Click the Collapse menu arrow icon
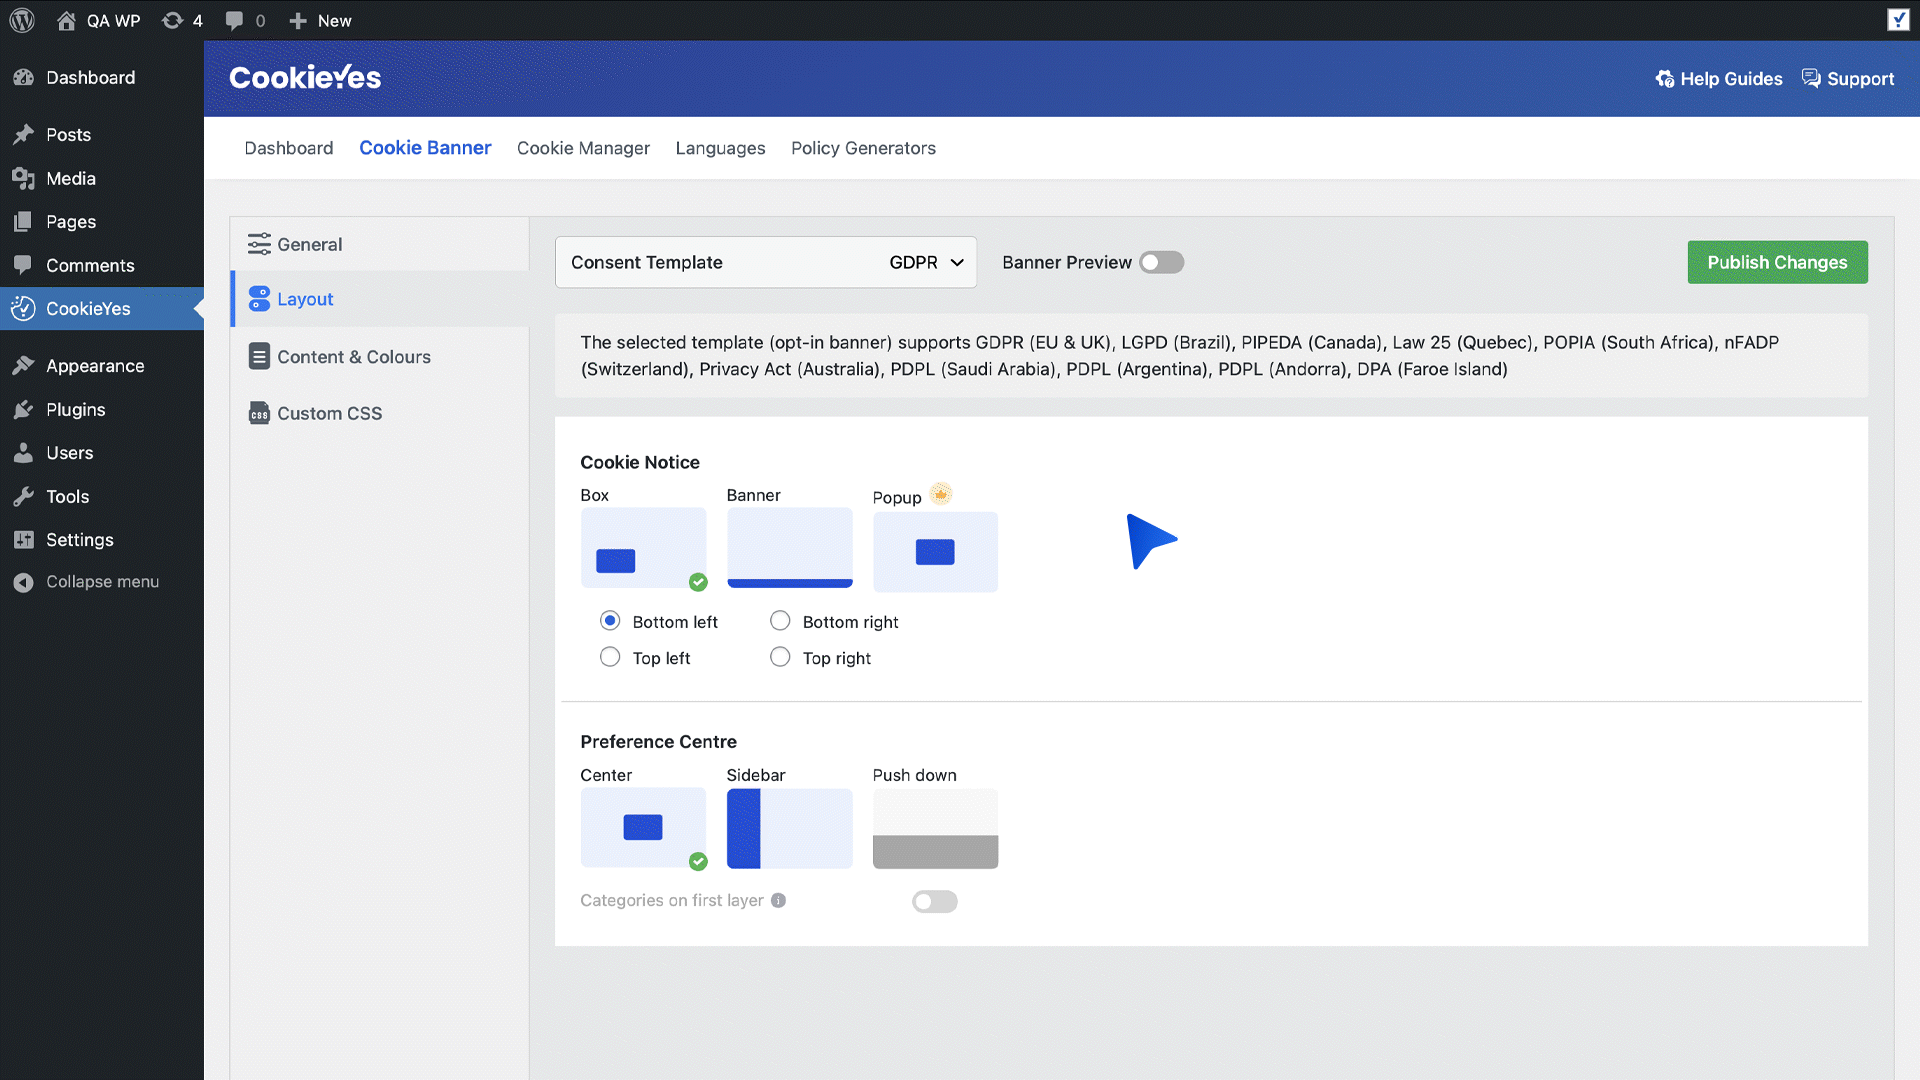 [23, 582]
